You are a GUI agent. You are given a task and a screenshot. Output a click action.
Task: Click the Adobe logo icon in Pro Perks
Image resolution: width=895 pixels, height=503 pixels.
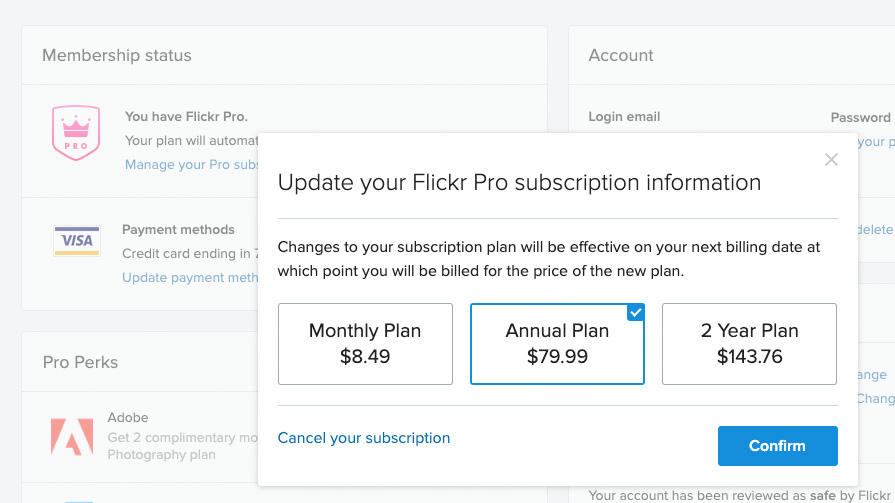click(72, 436)
